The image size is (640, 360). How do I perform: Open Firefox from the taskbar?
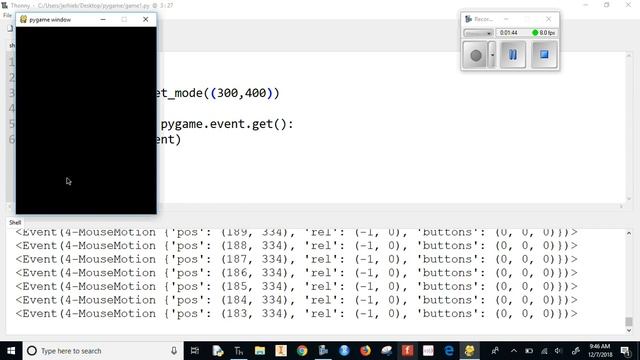pyautogui.click(x=365, y=351)
